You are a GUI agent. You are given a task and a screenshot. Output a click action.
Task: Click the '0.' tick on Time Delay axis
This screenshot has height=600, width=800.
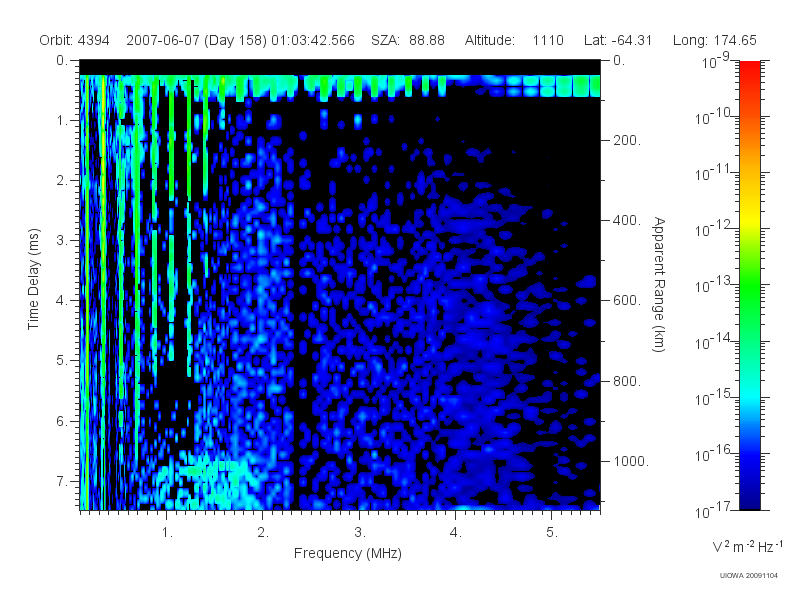[x=61, y=61]
